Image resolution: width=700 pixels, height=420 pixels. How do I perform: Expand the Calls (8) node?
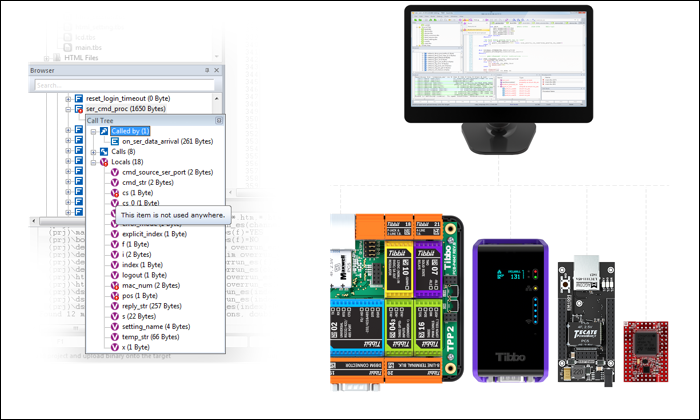(x=93, y=152)
